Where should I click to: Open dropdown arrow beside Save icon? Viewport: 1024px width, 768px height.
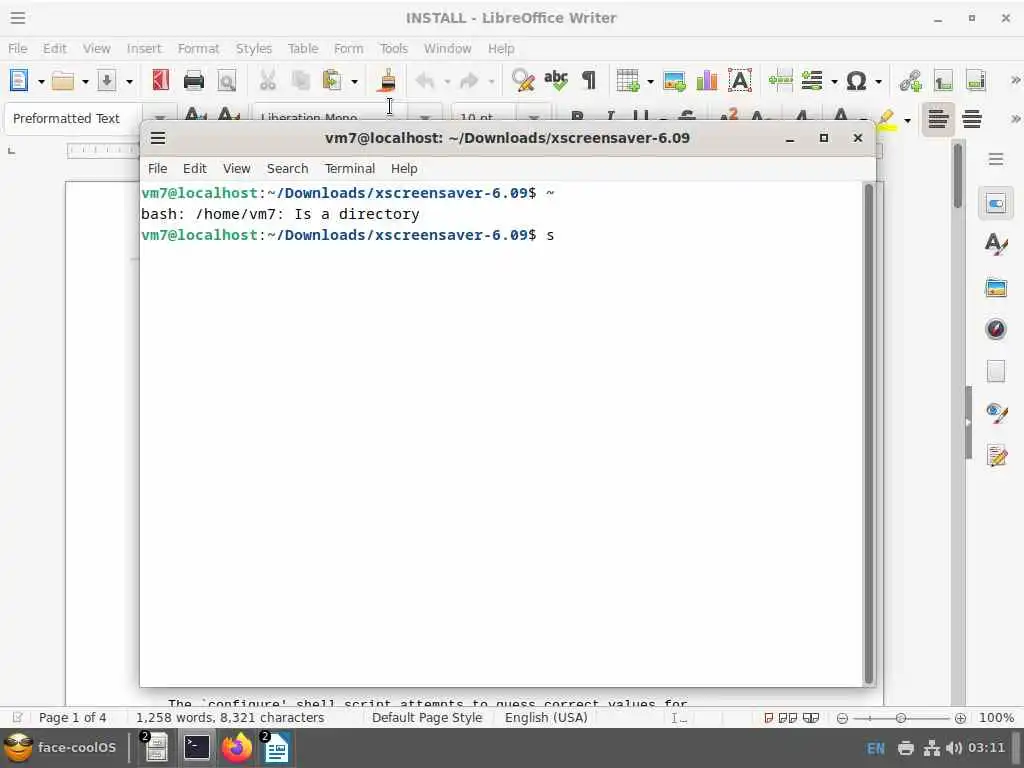(129, 82)
